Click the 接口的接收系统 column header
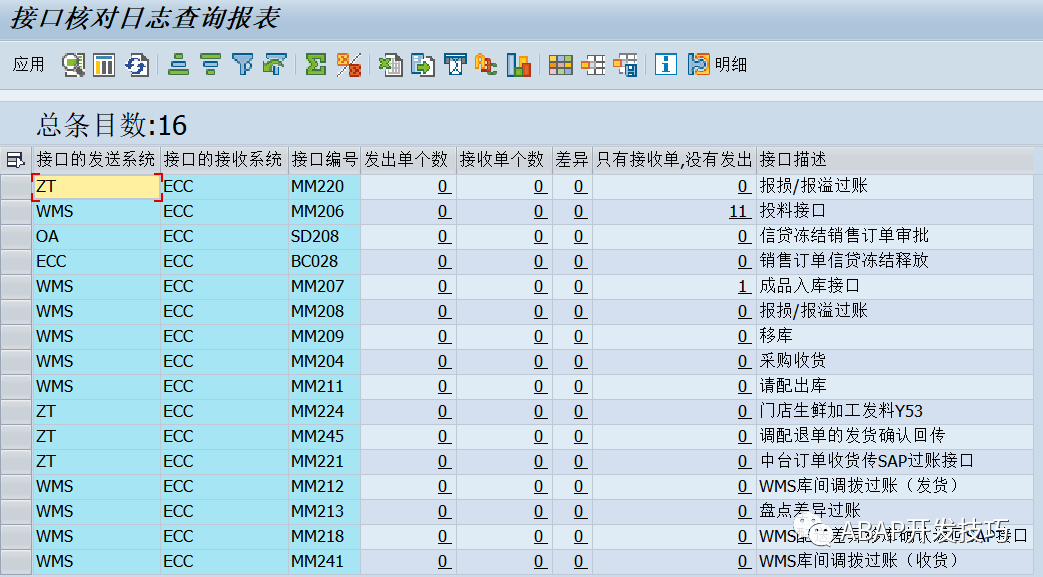The image size is (1043, 577). (x=224, y=160)
